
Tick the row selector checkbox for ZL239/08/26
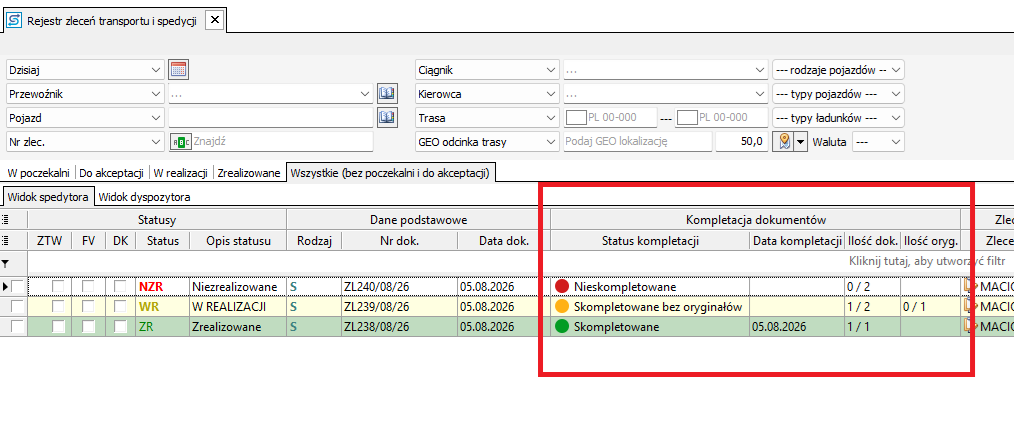click(x=18, y=306)
